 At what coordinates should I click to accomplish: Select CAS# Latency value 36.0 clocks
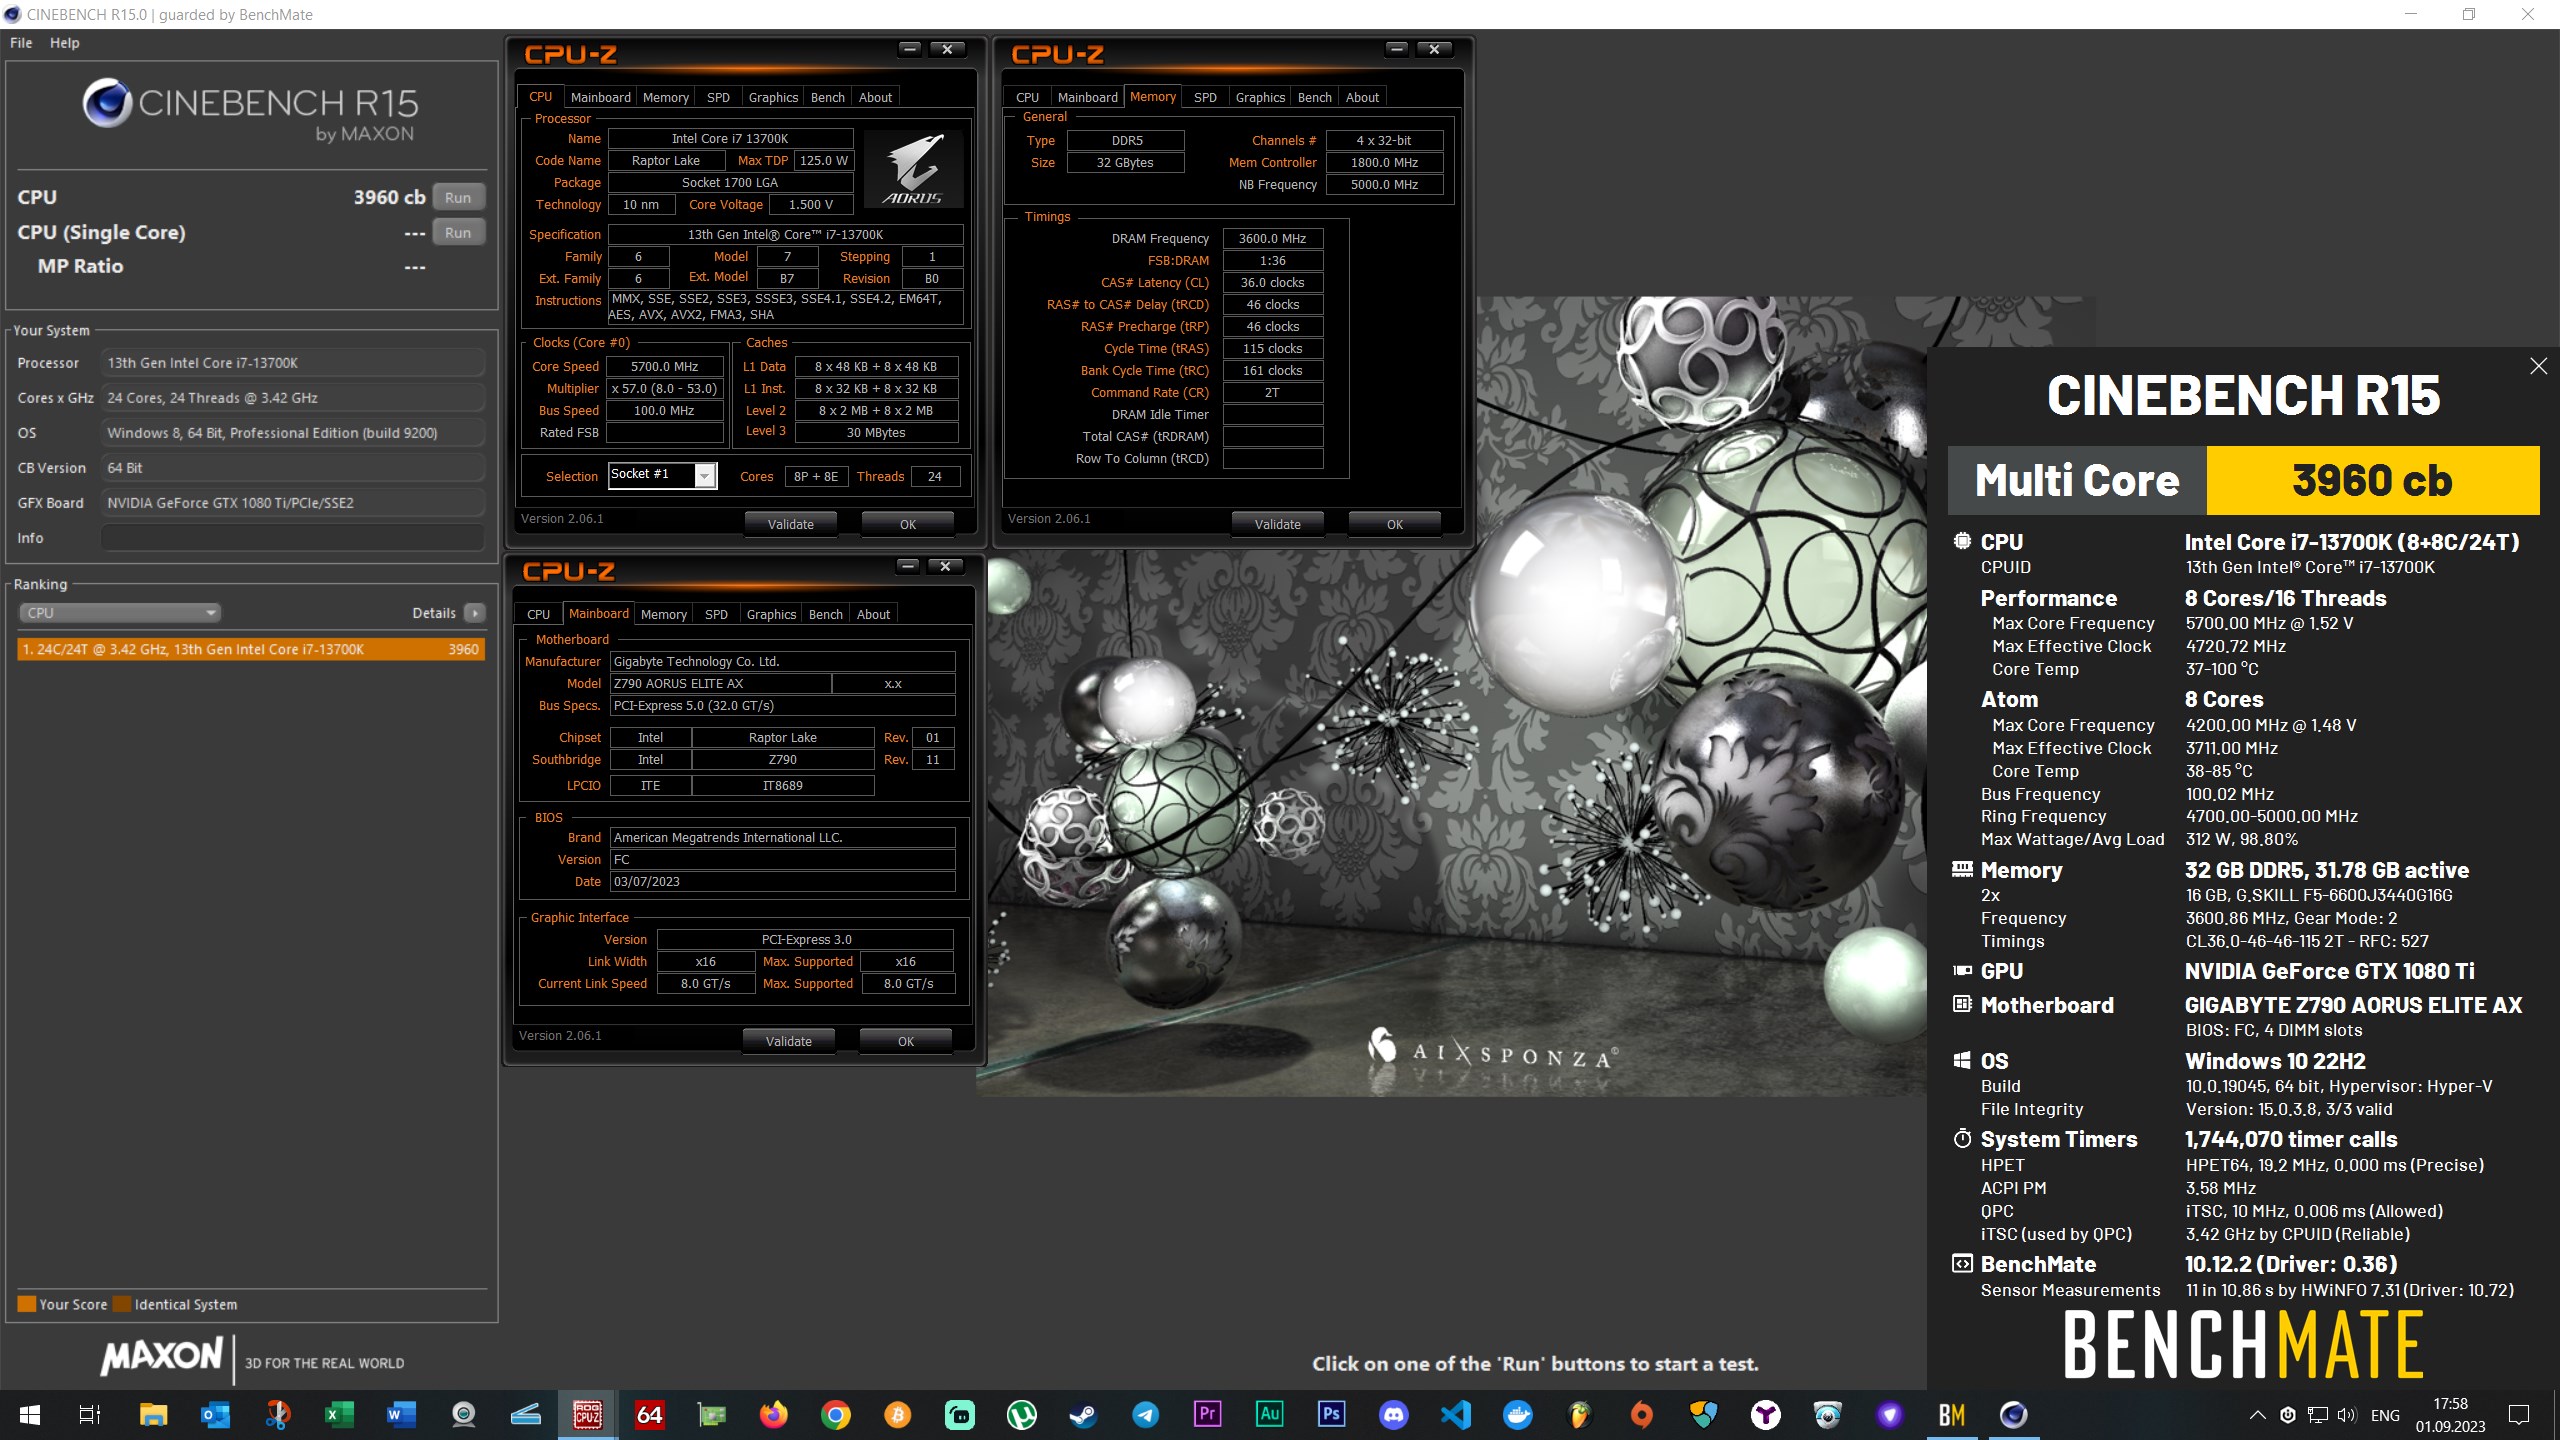(1272, 282)
